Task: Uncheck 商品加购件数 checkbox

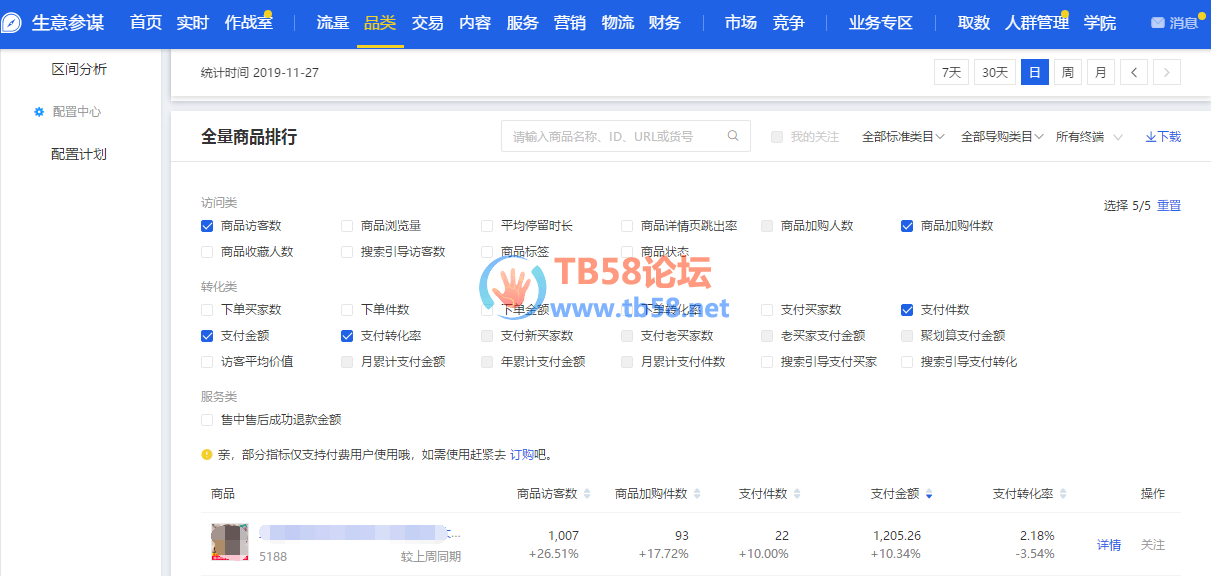Action: [907, 226]
